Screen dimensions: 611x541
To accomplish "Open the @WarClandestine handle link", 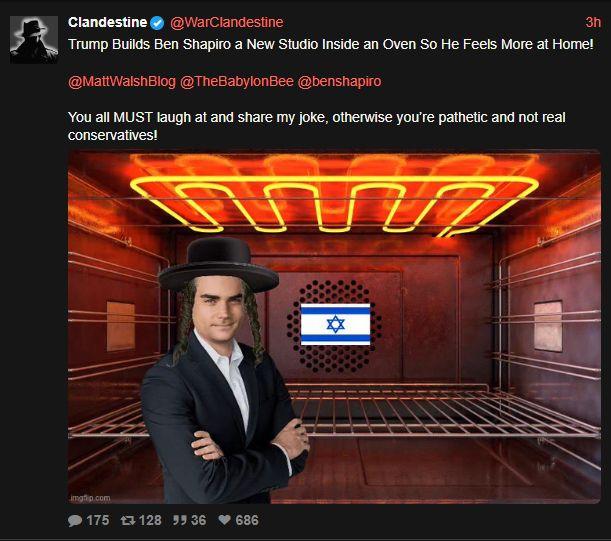I will (226, 23).
